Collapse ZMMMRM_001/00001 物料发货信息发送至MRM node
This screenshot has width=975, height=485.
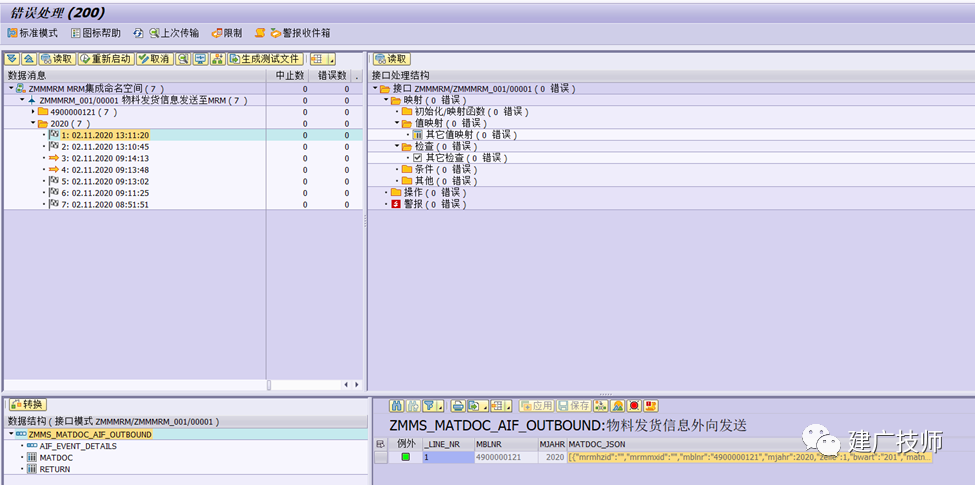(22, 100)
